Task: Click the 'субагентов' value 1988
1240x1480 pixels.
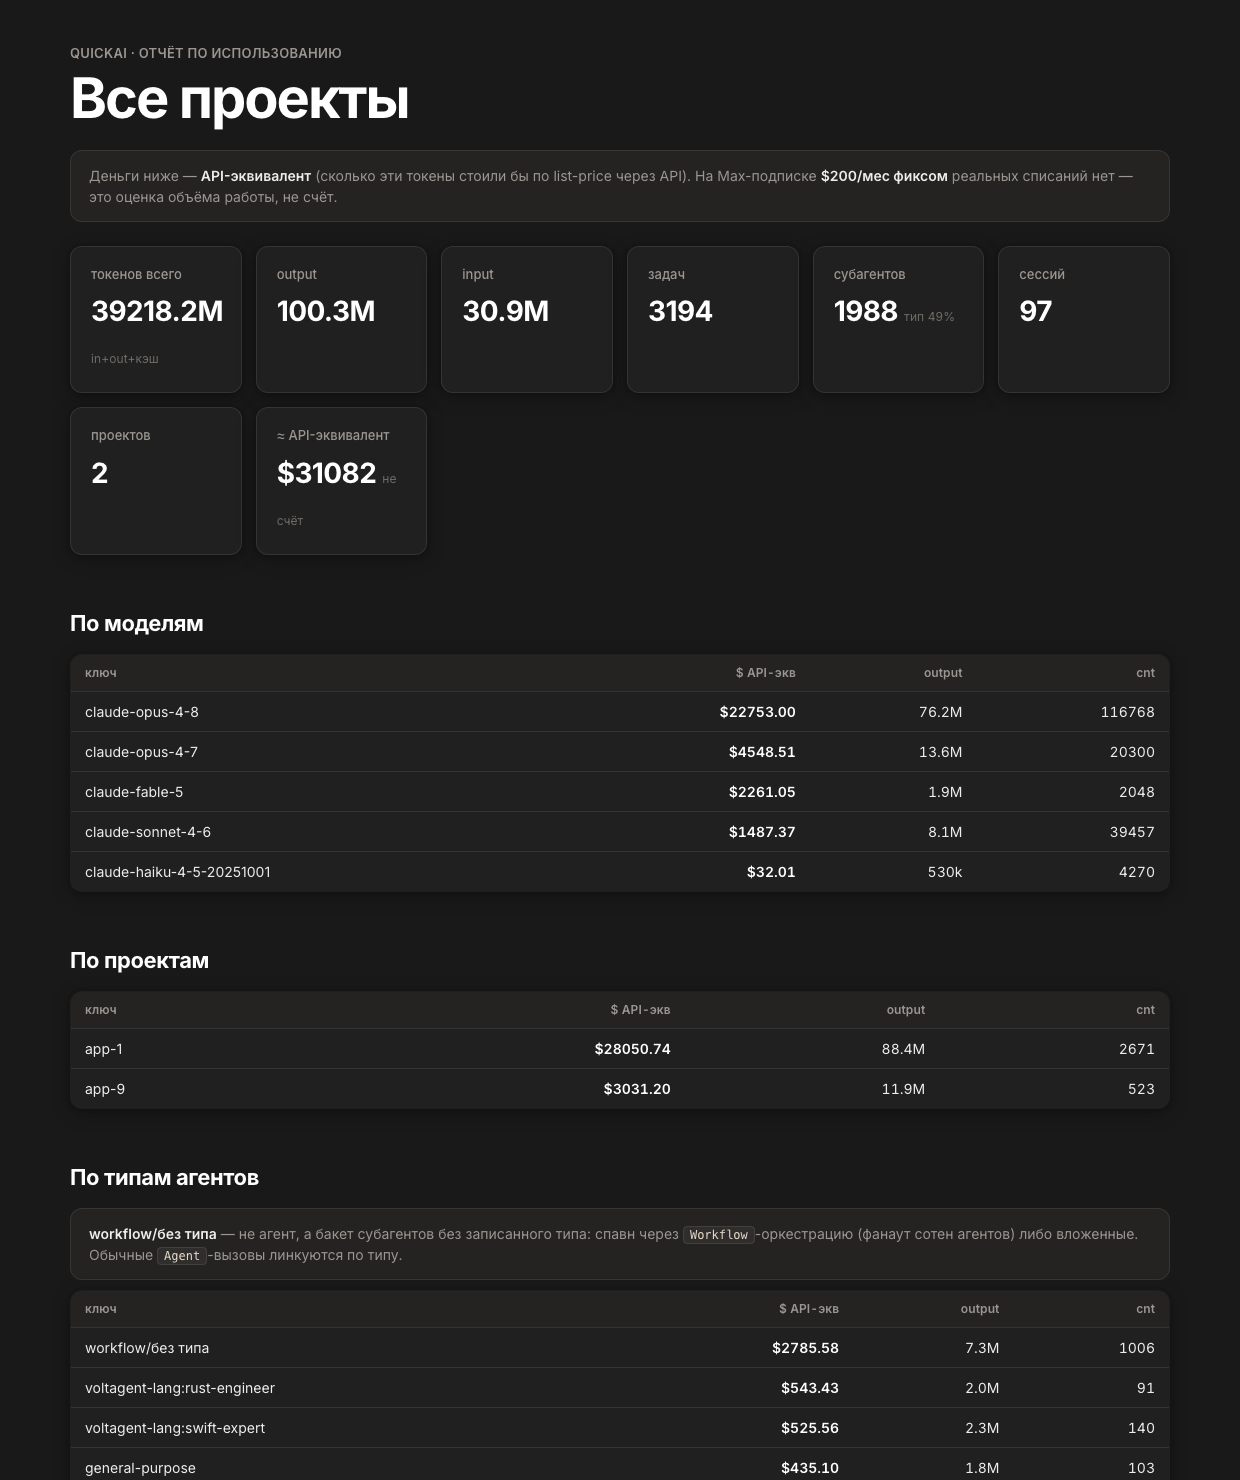Action: coord(866,311)
